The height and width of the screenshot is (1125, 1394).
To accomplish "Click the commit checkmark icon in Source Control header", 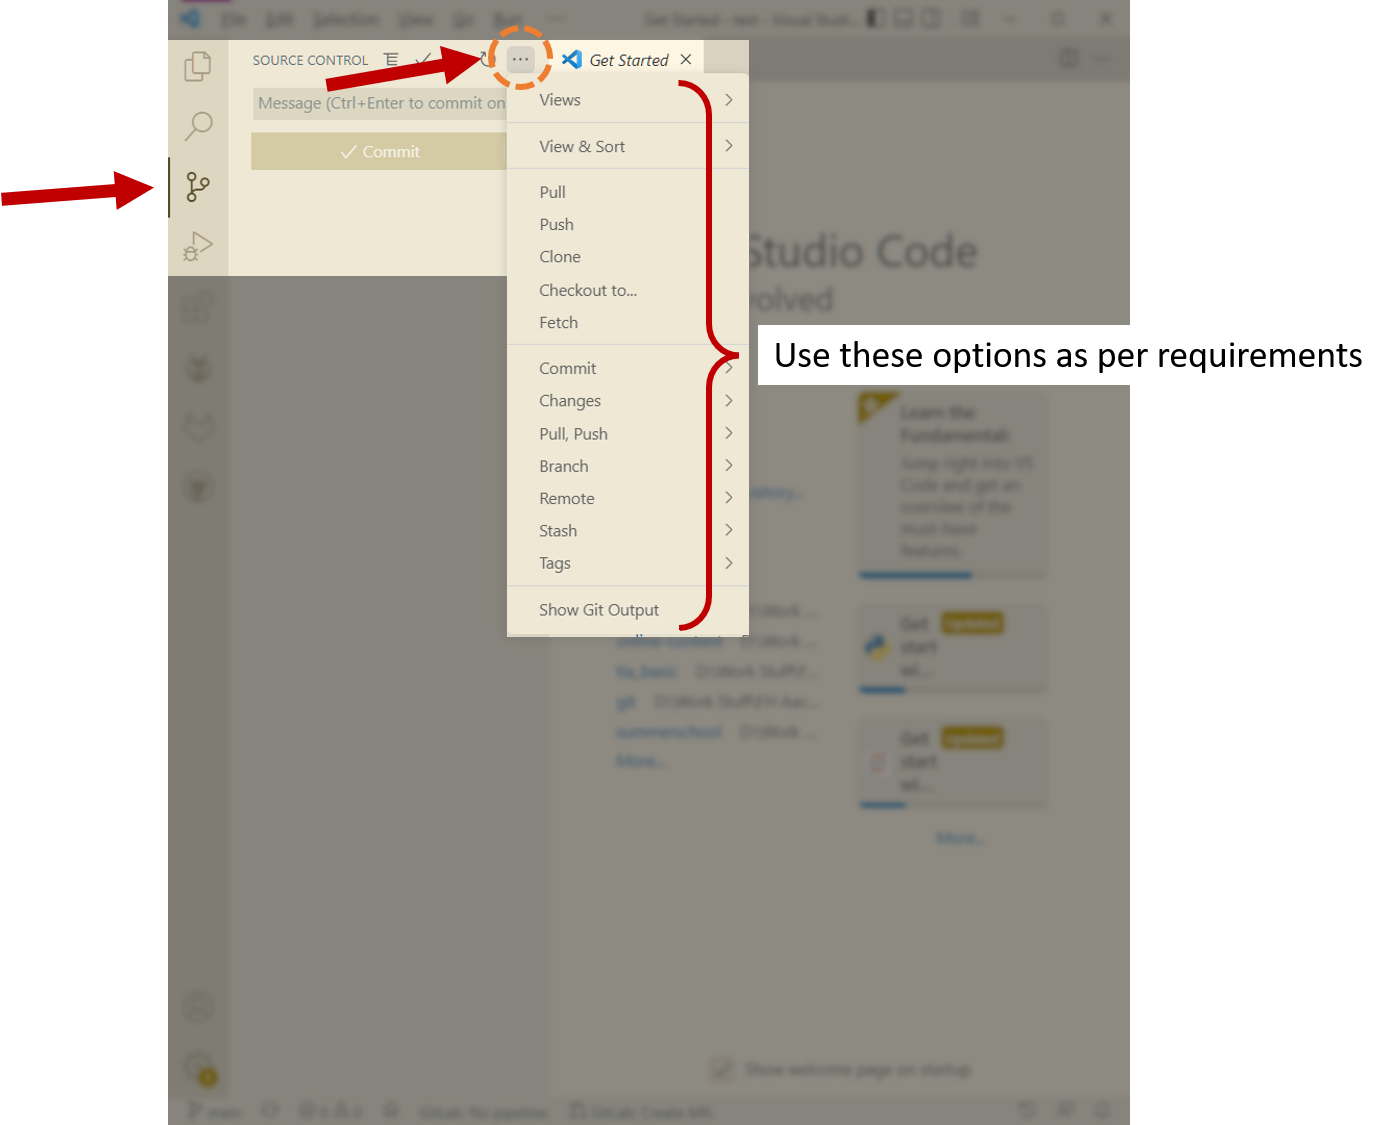I will pyautogui.click(x=422, y=58).
